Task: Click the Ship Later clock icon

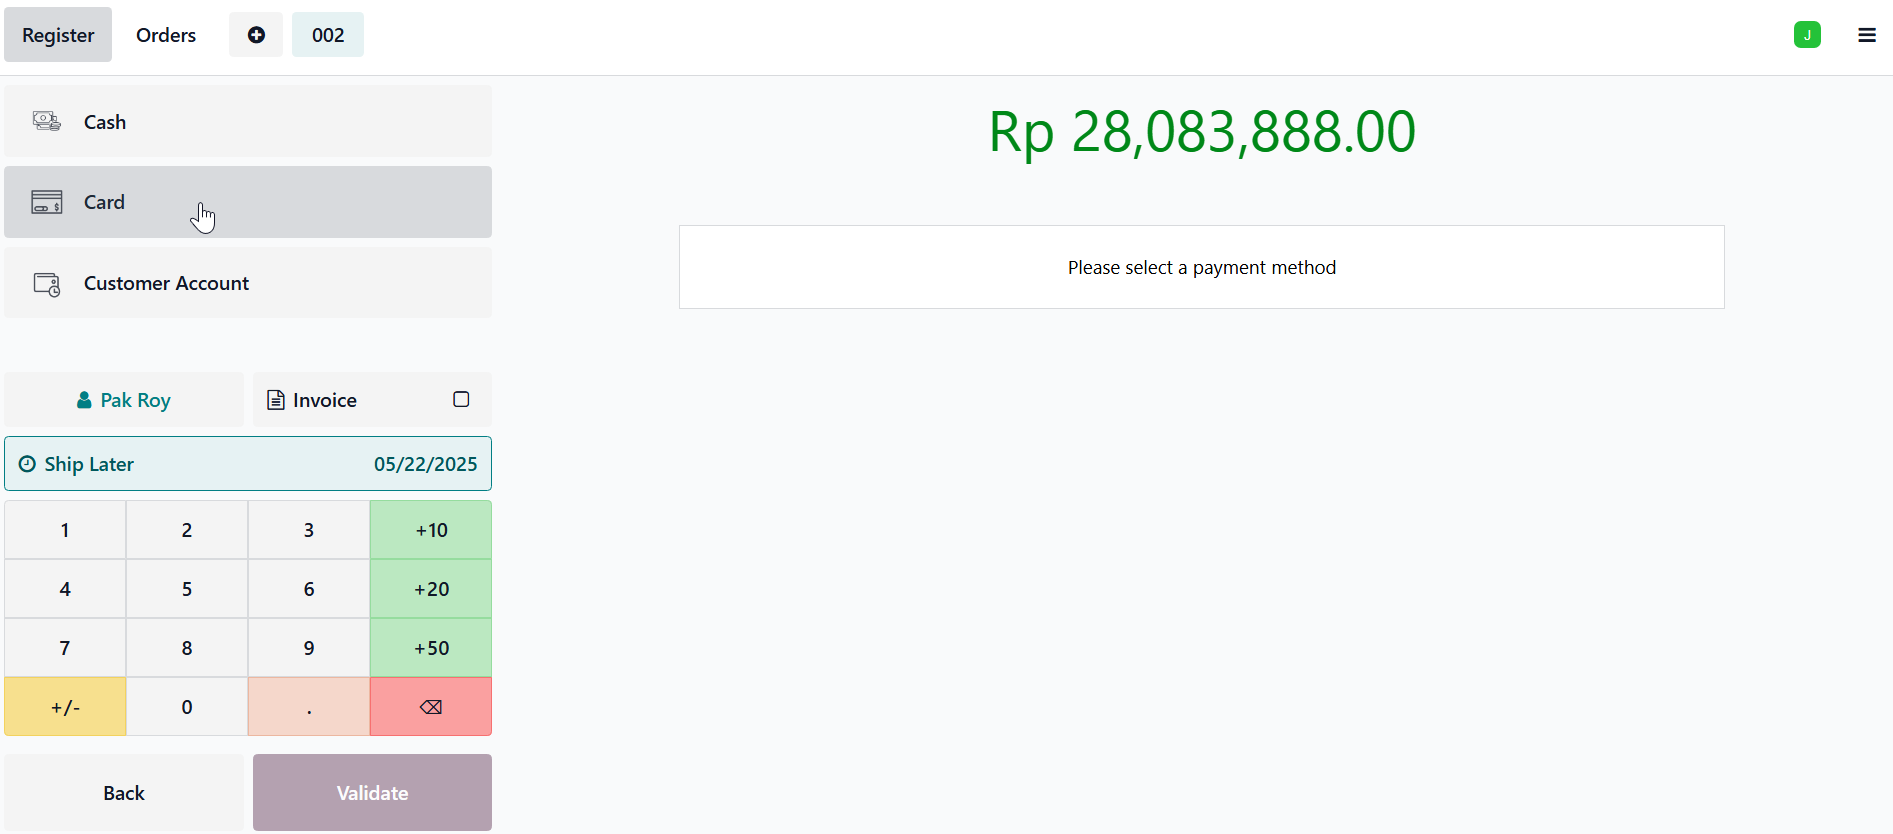Action: [27, 464]
